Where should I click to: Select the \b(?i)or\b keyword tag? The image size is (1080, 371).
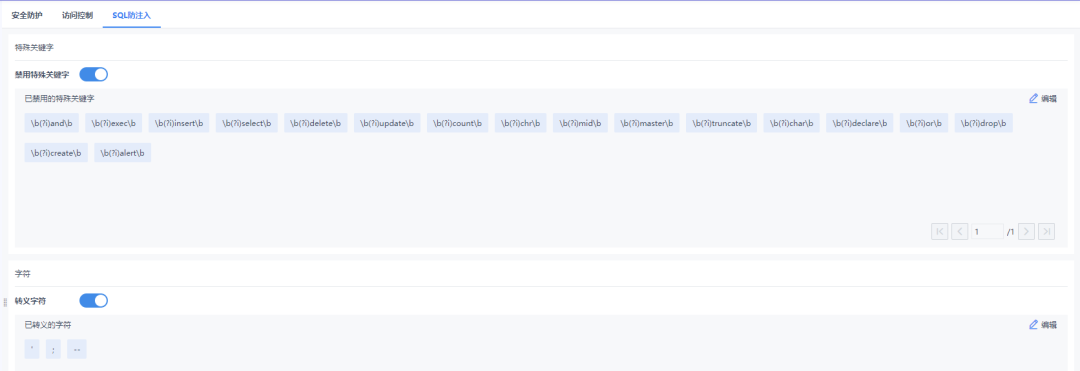(x=924, y=123)
